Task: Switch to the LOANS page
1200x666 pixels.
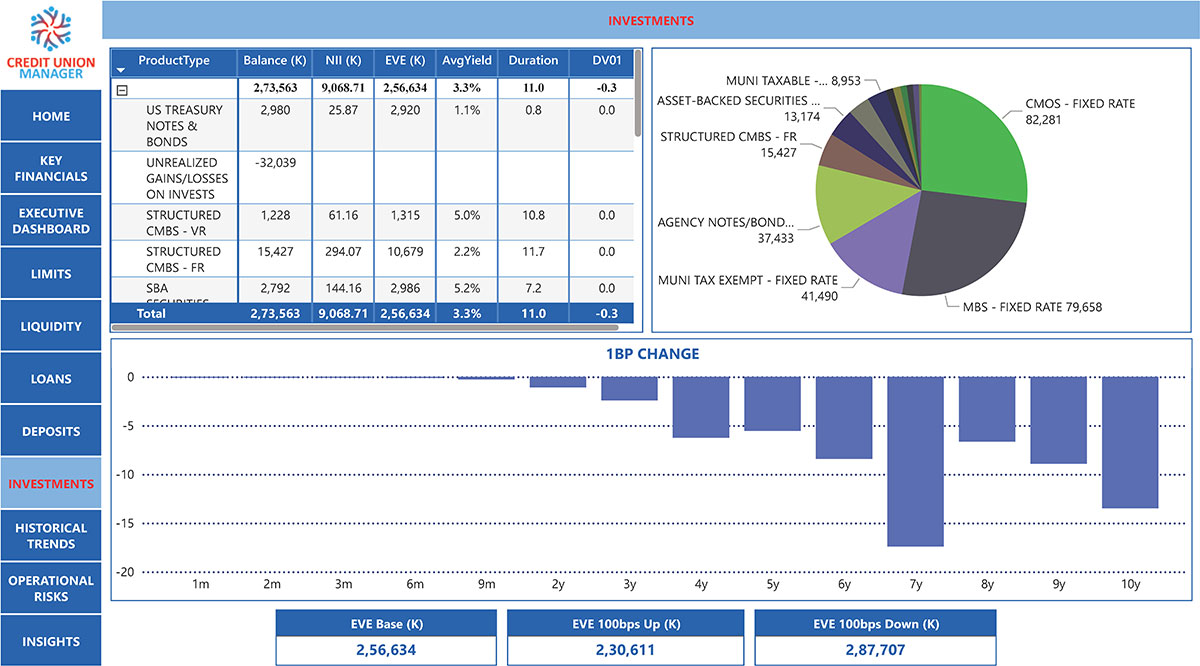Action: [51, 379]
